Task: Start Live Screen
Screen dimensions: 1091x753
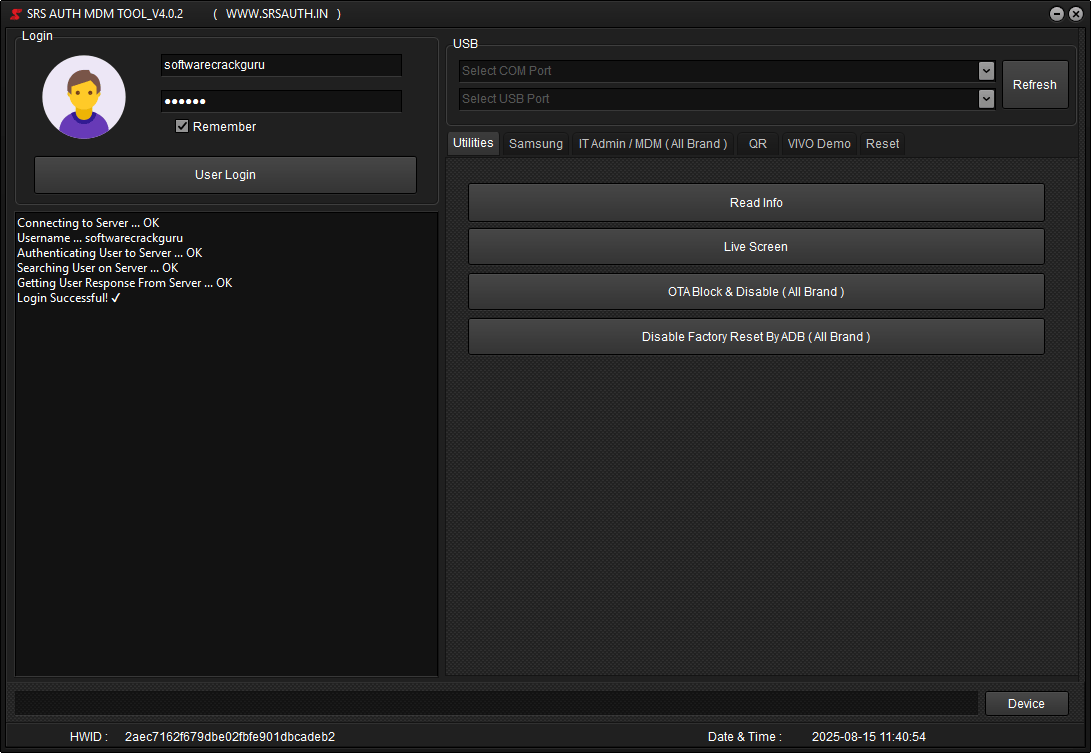Action: 756,246
